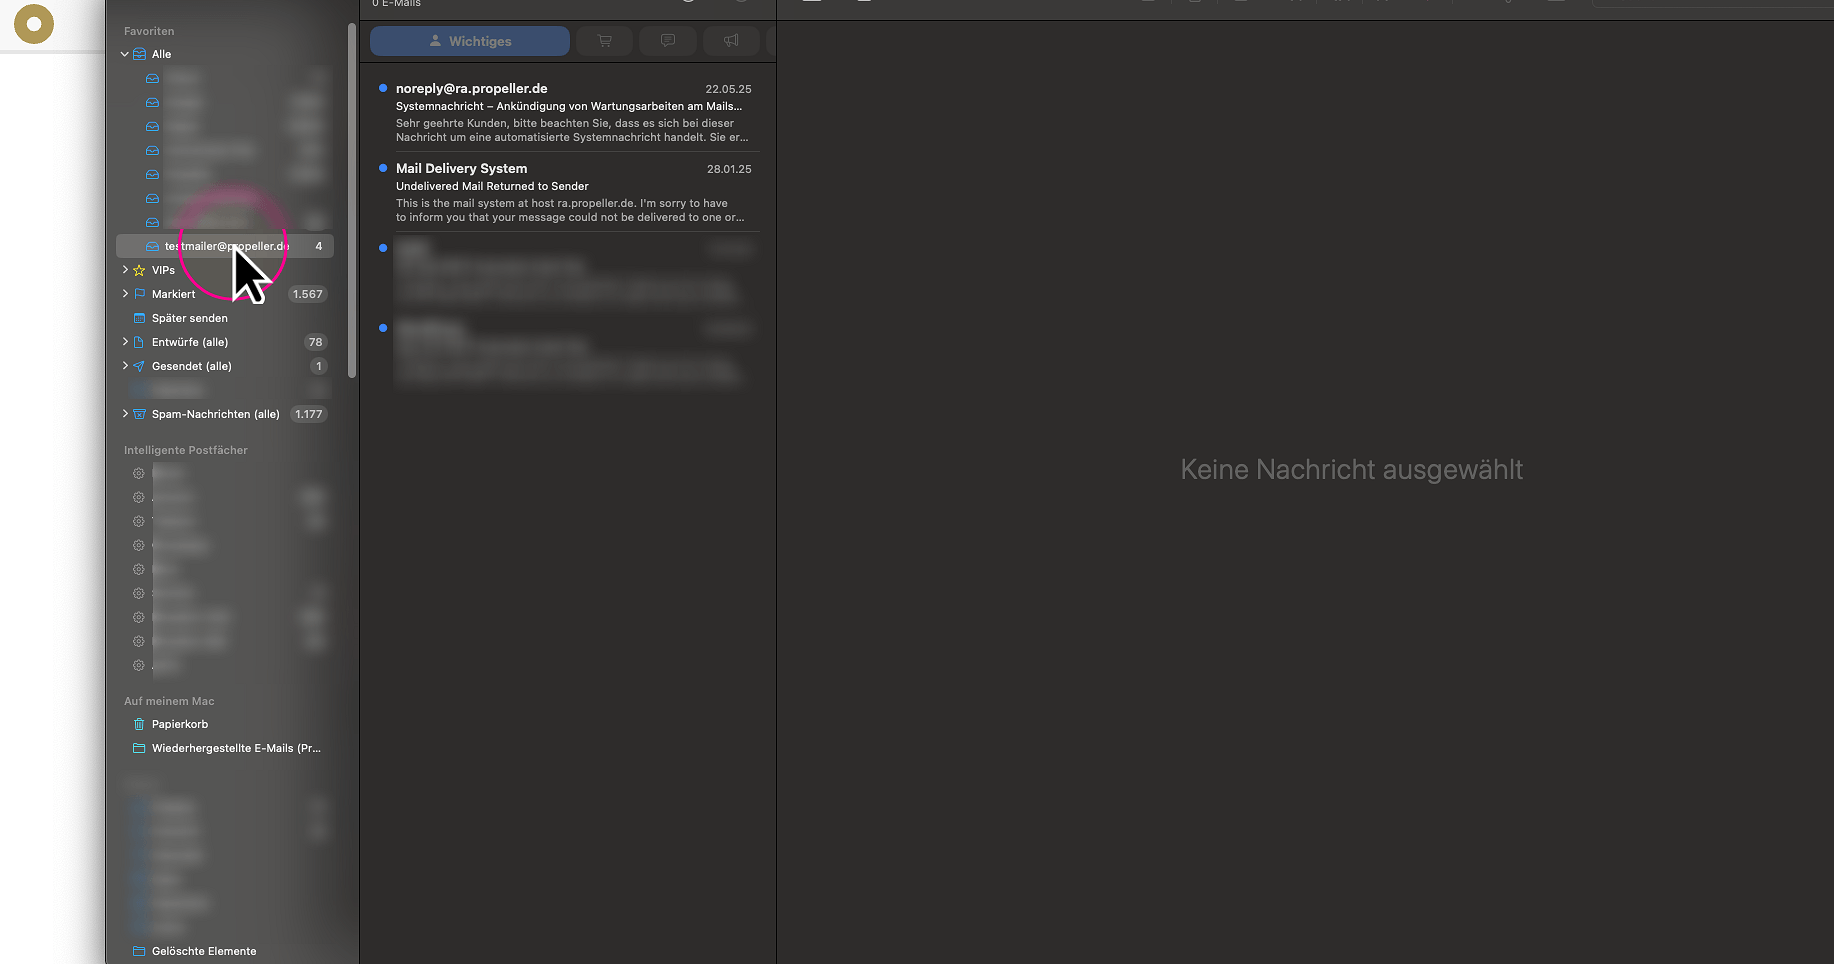Click the shopping-cart purchases filter icon
Screen dimensions: 1834x964
pyautogui.click(x=604, y=41)
